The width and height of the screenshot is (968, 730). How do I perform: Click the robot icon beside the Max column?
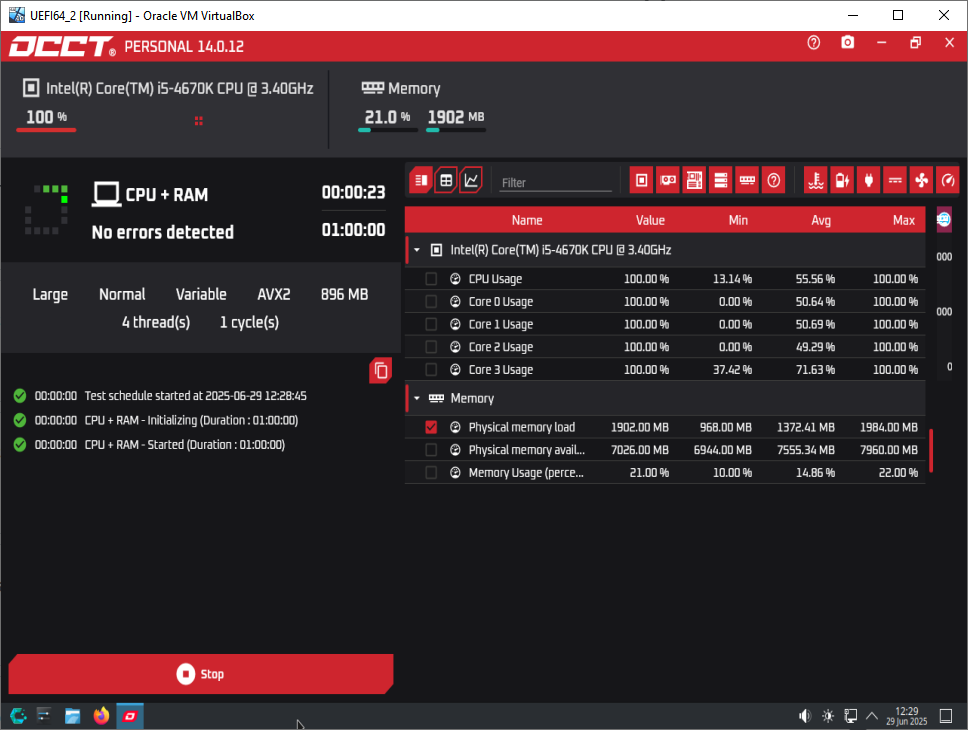pyautogui.click(x=944, y=219)
